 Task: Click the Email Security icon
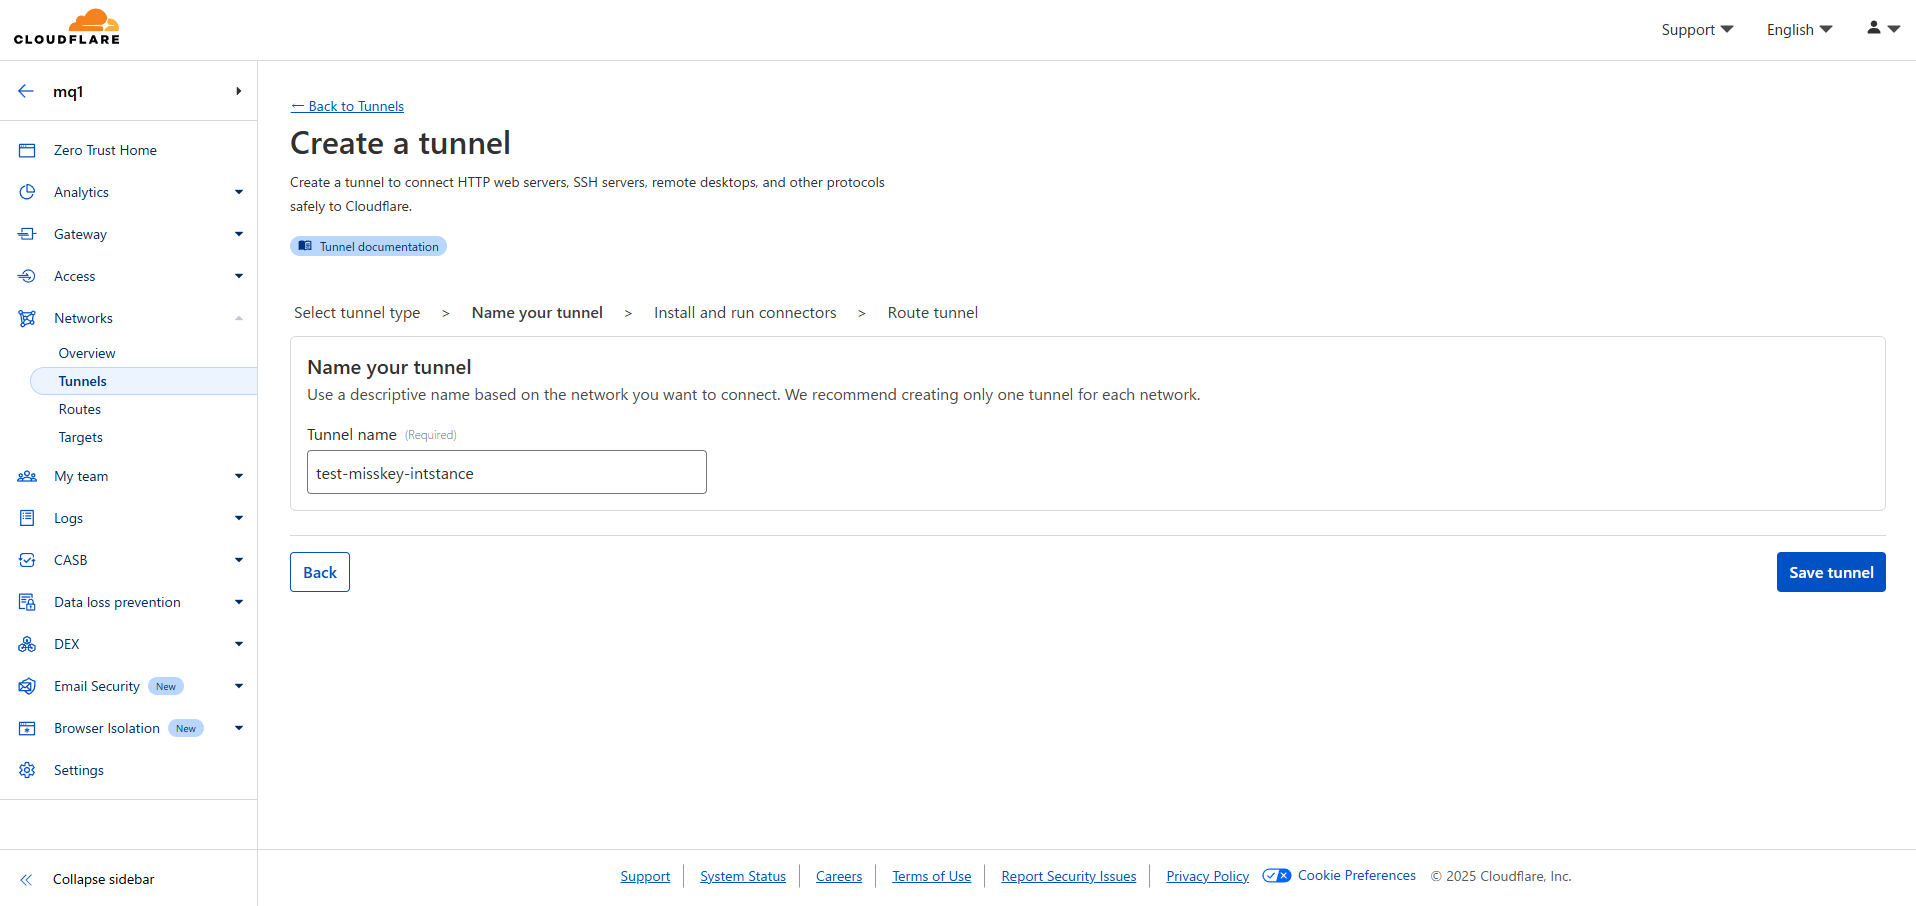click(x=27, y=686)
